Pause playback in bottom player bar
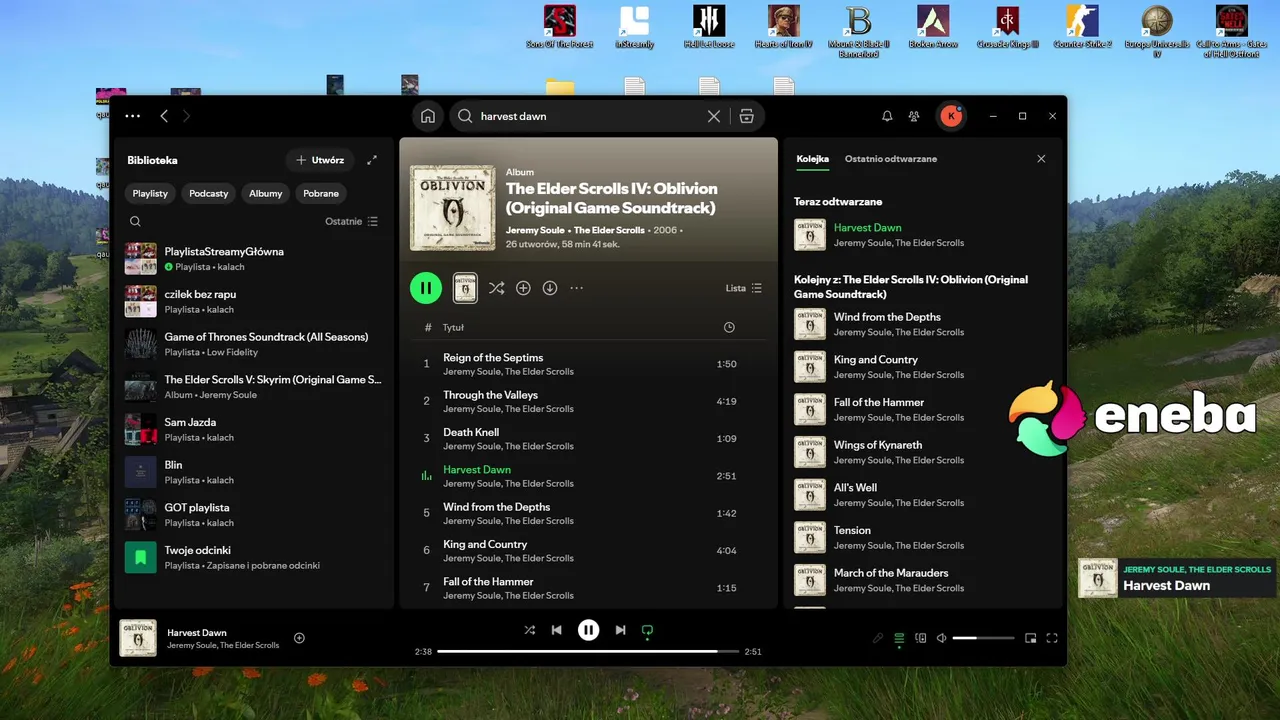The width and height of the screenshot is (1280, 720). (x=589, y=630)
